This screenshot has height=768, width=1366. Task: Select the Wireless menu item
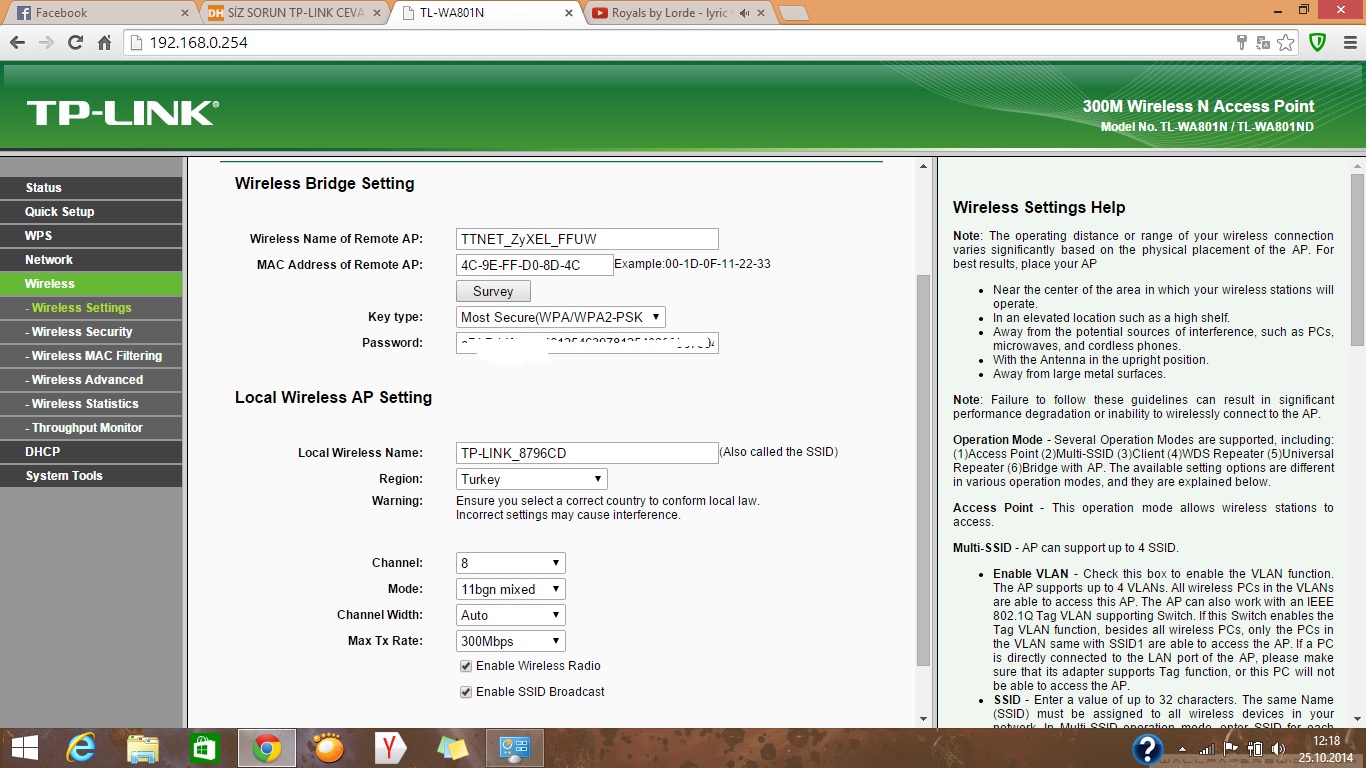(x=91, y=284)
